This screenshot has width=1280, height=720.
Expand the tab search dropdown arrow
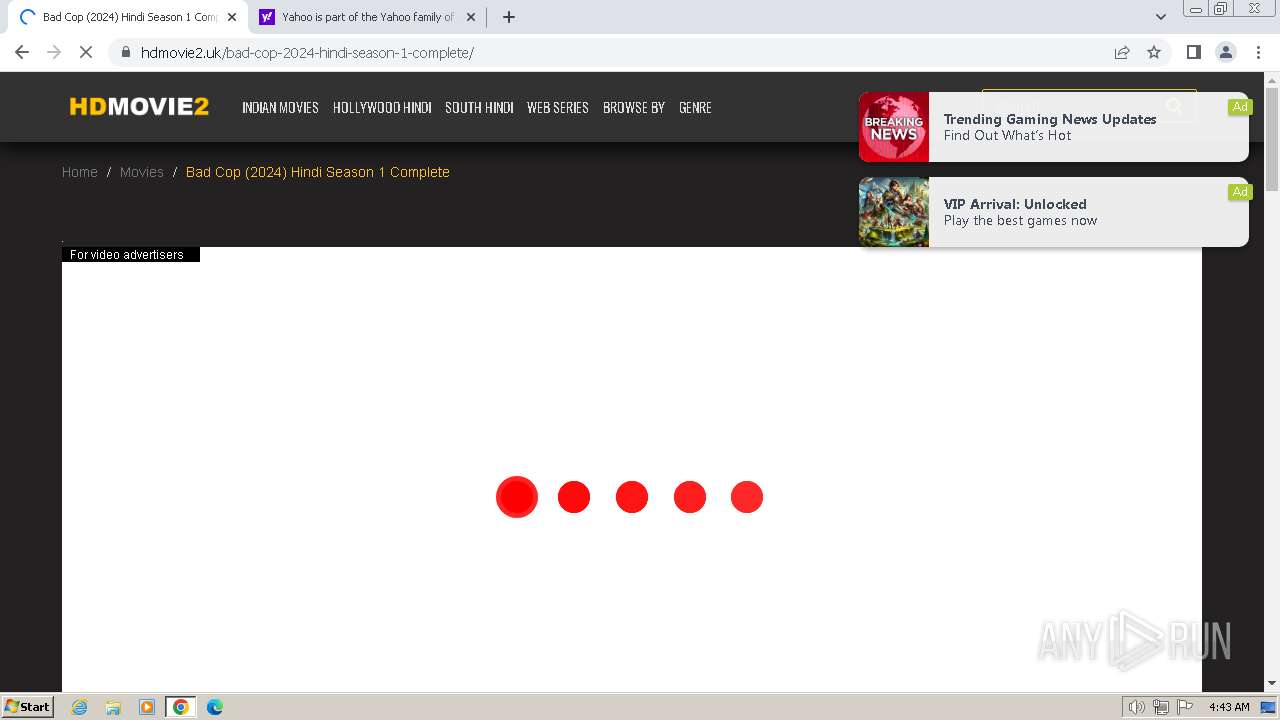(1160, 17)
